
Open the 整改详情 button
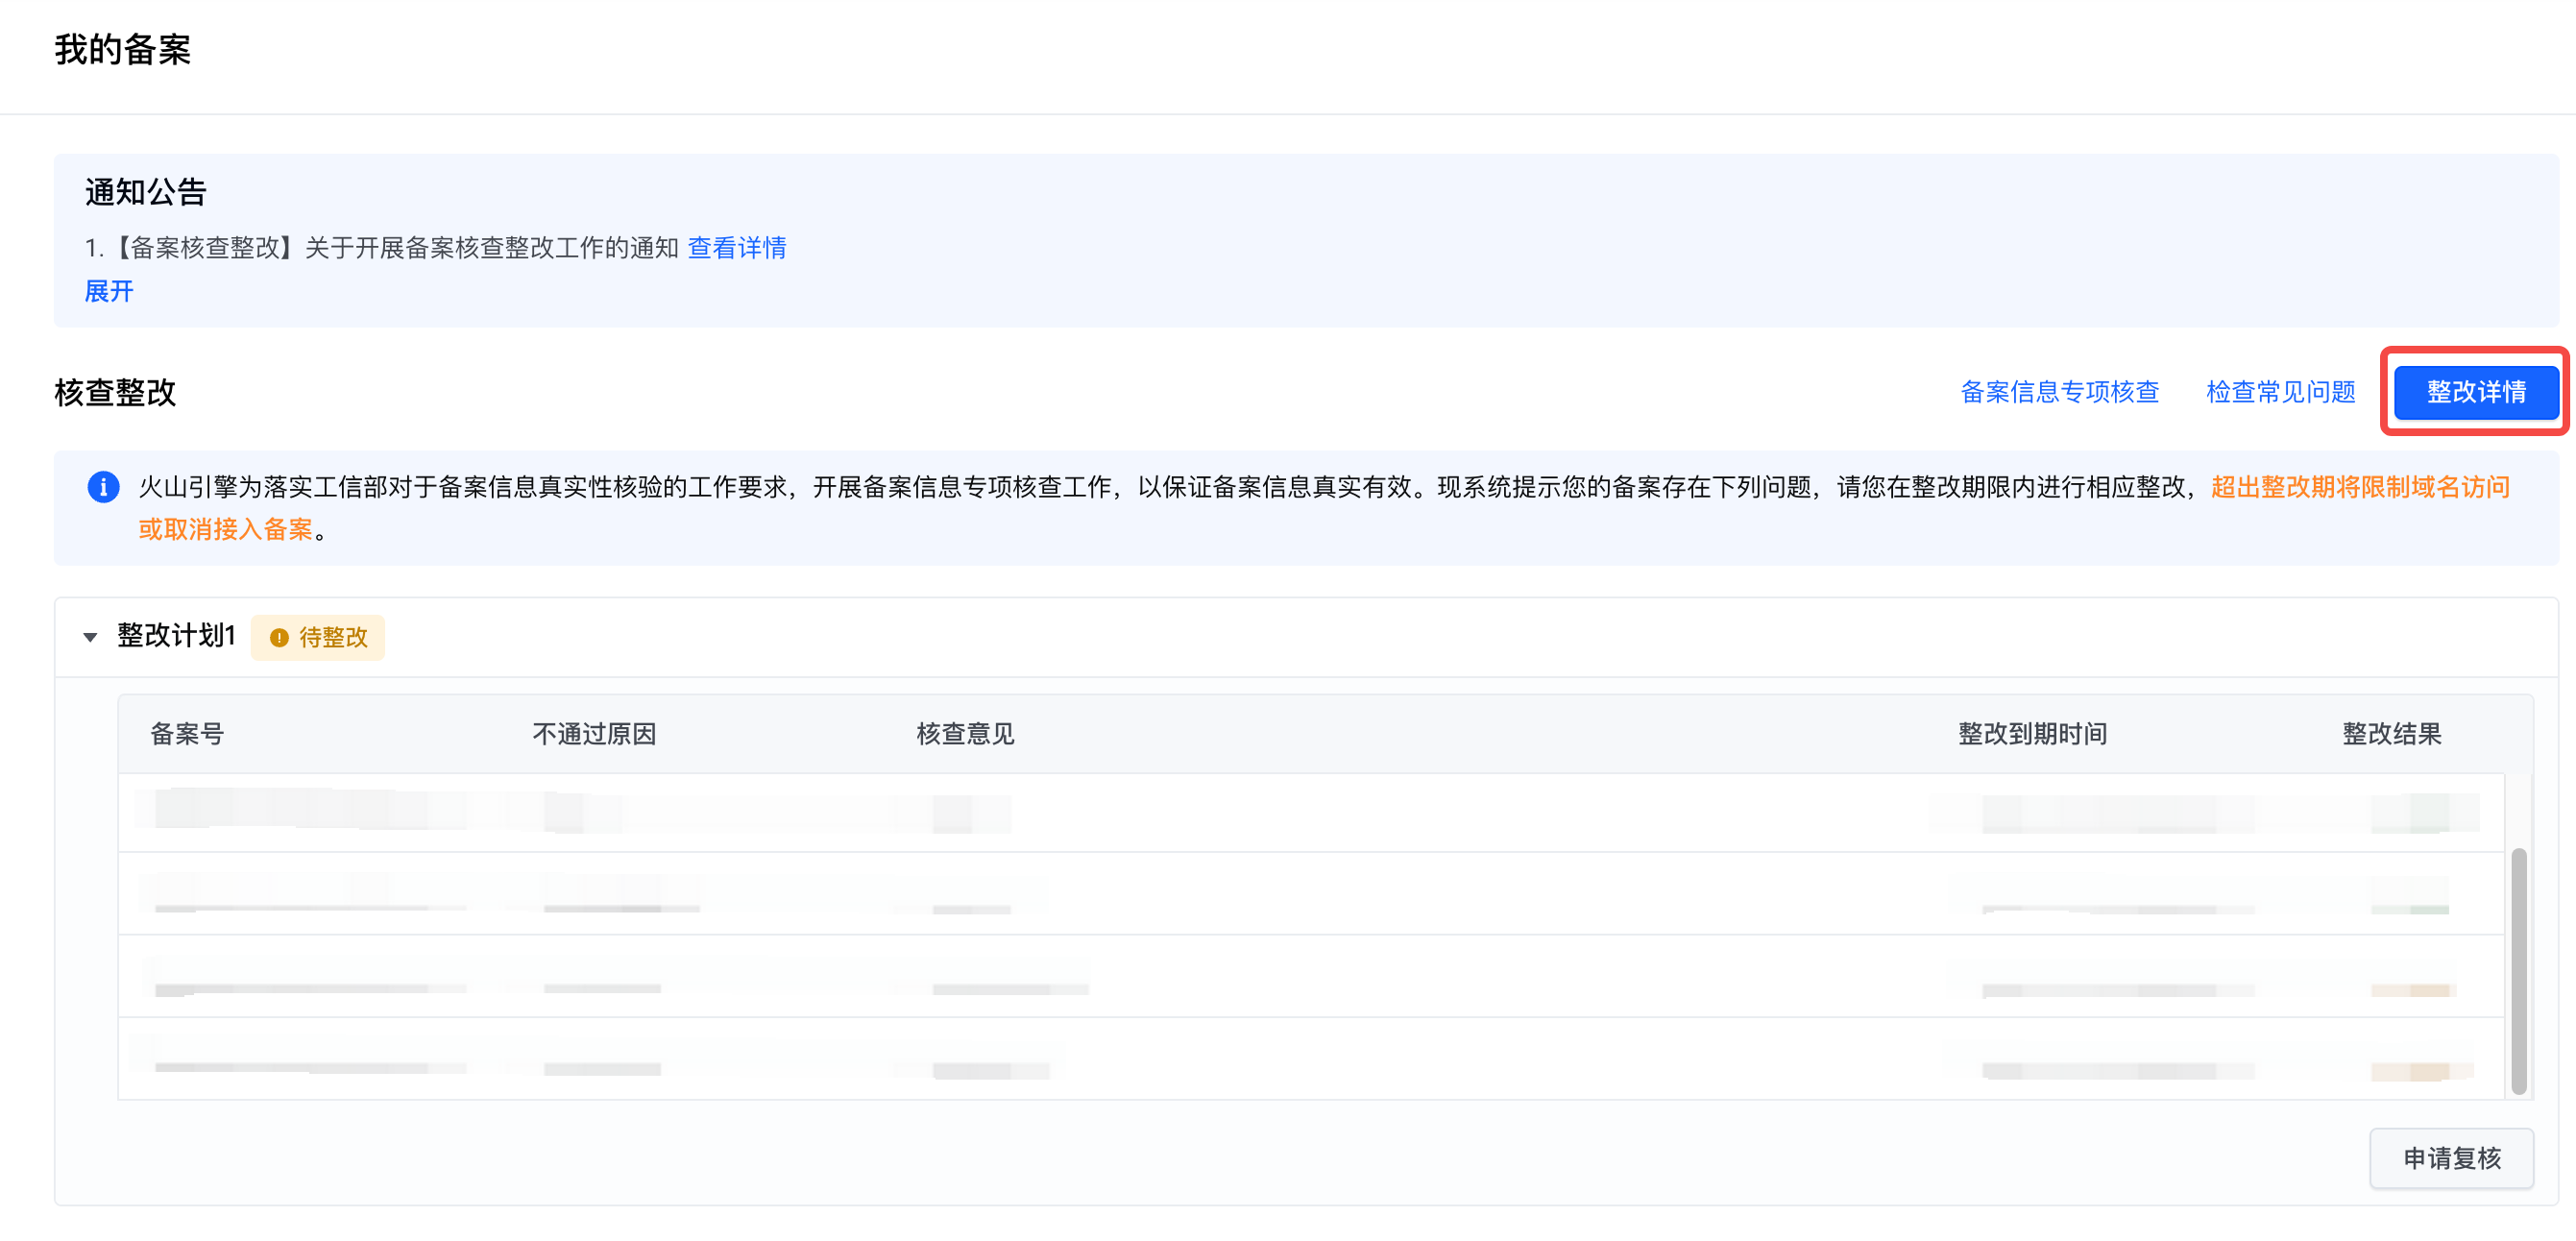tap(2475, 392)
